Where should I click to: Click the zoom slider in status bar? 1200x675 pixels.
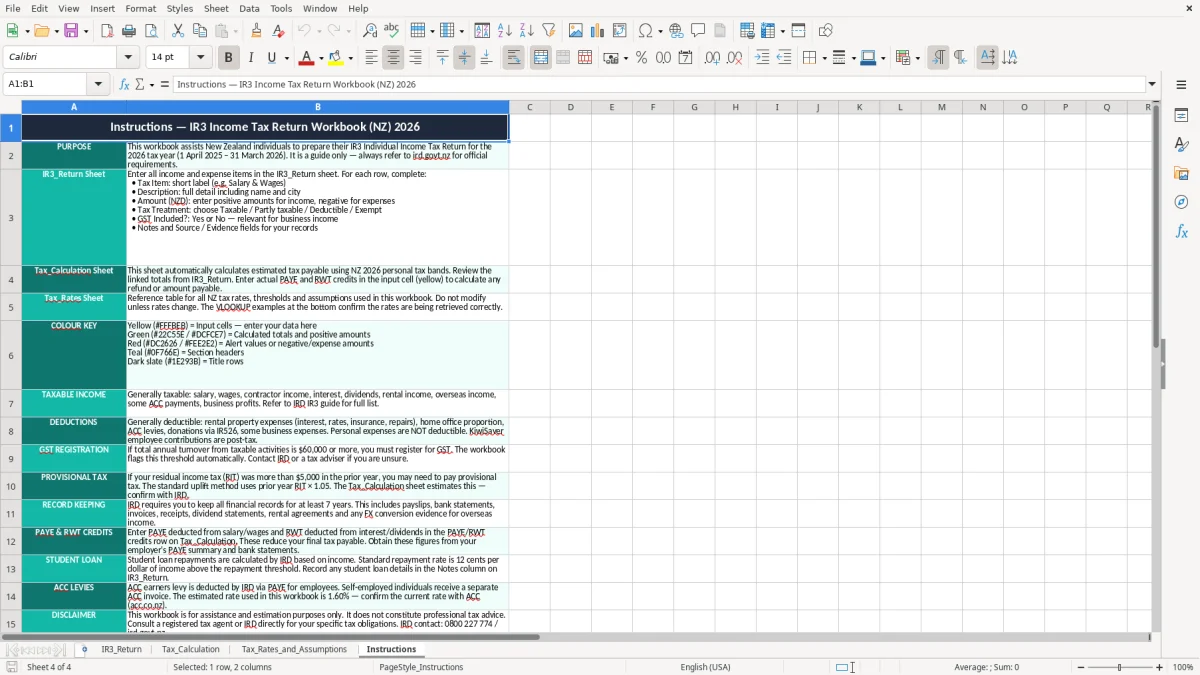[1119, 667]
